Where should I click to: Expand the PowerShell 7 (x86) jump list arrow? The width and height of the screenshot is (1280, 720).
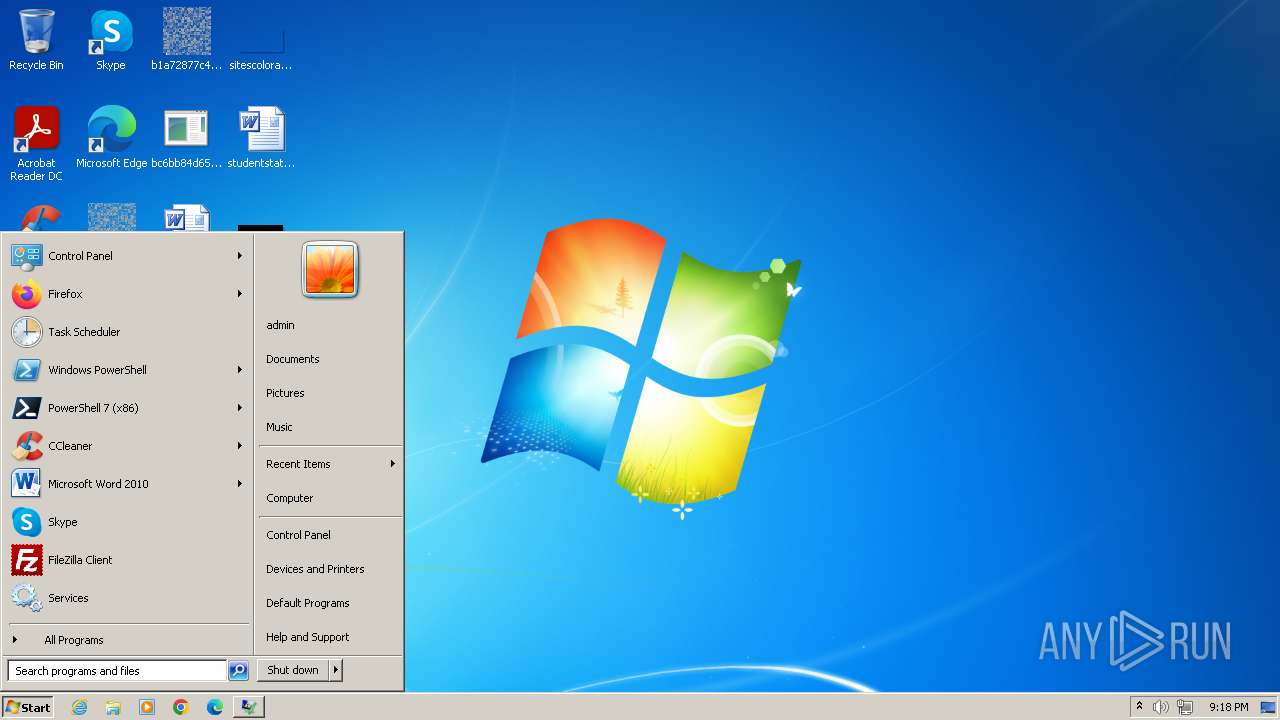click(x=240, y=408)
